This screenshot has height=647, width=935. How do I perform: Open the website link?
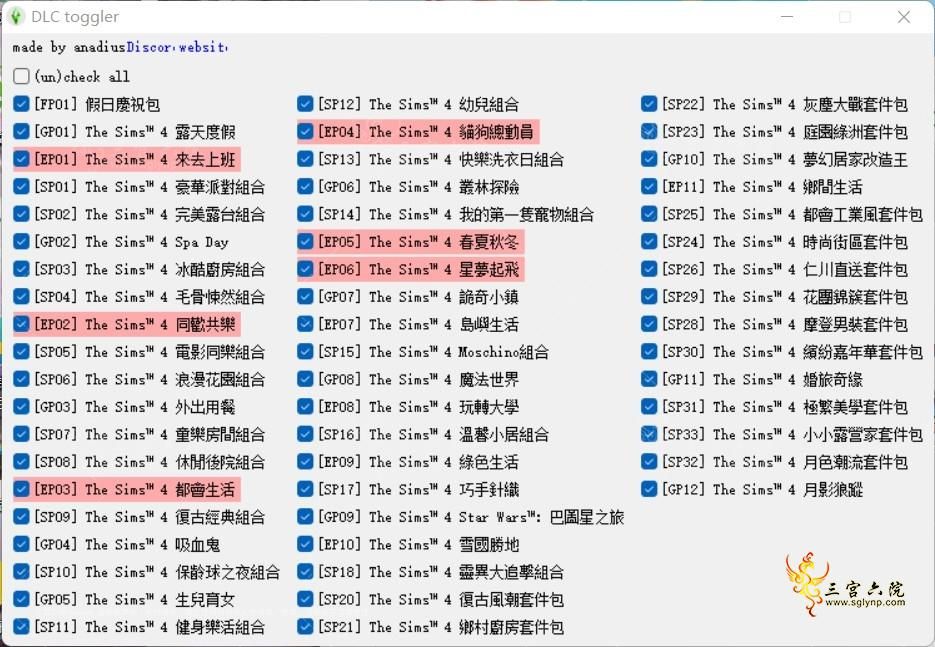point(203,47)
